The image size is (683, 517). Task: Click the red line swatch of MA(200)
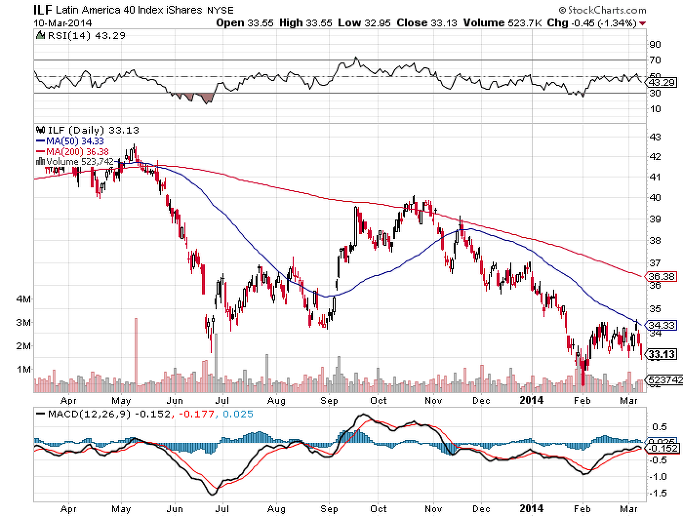point(41,151)
